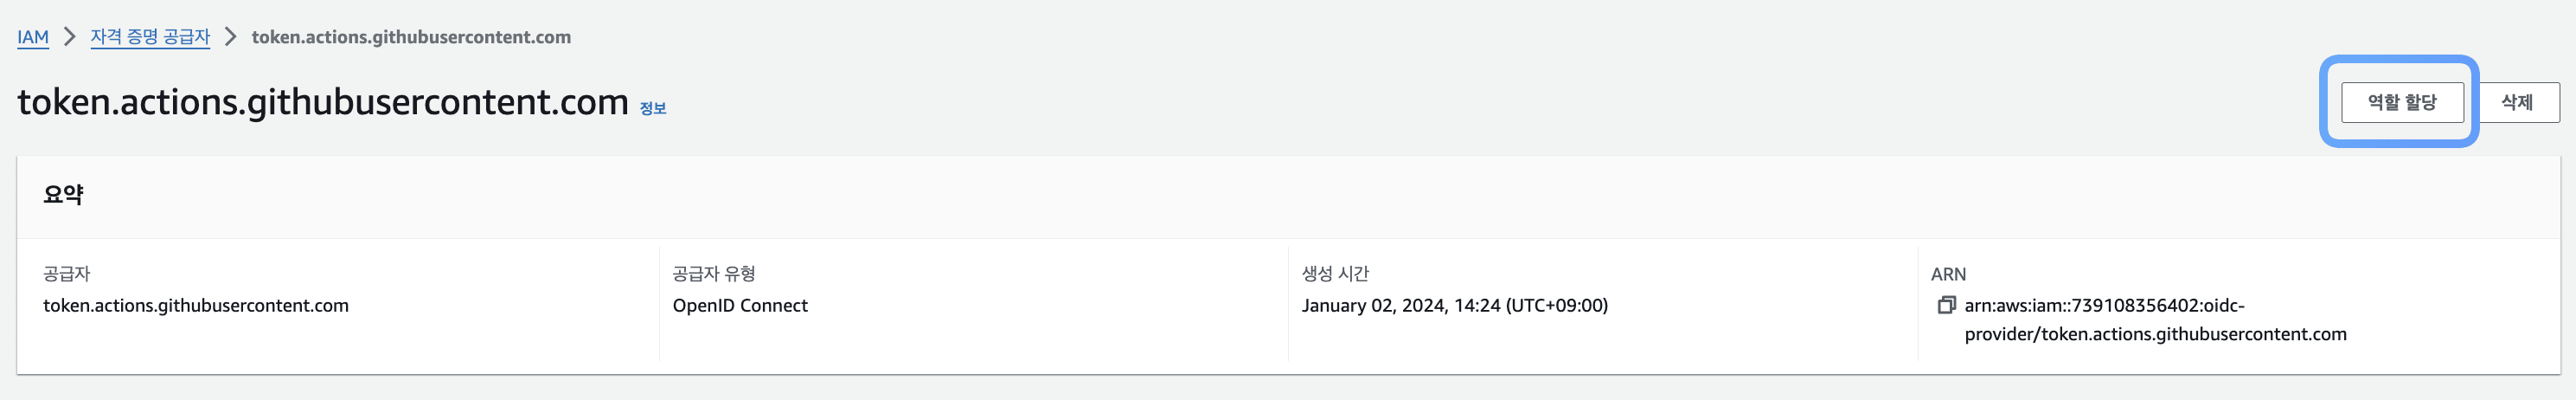
Task: Click the ARN field label
Action: [1948, 273]
